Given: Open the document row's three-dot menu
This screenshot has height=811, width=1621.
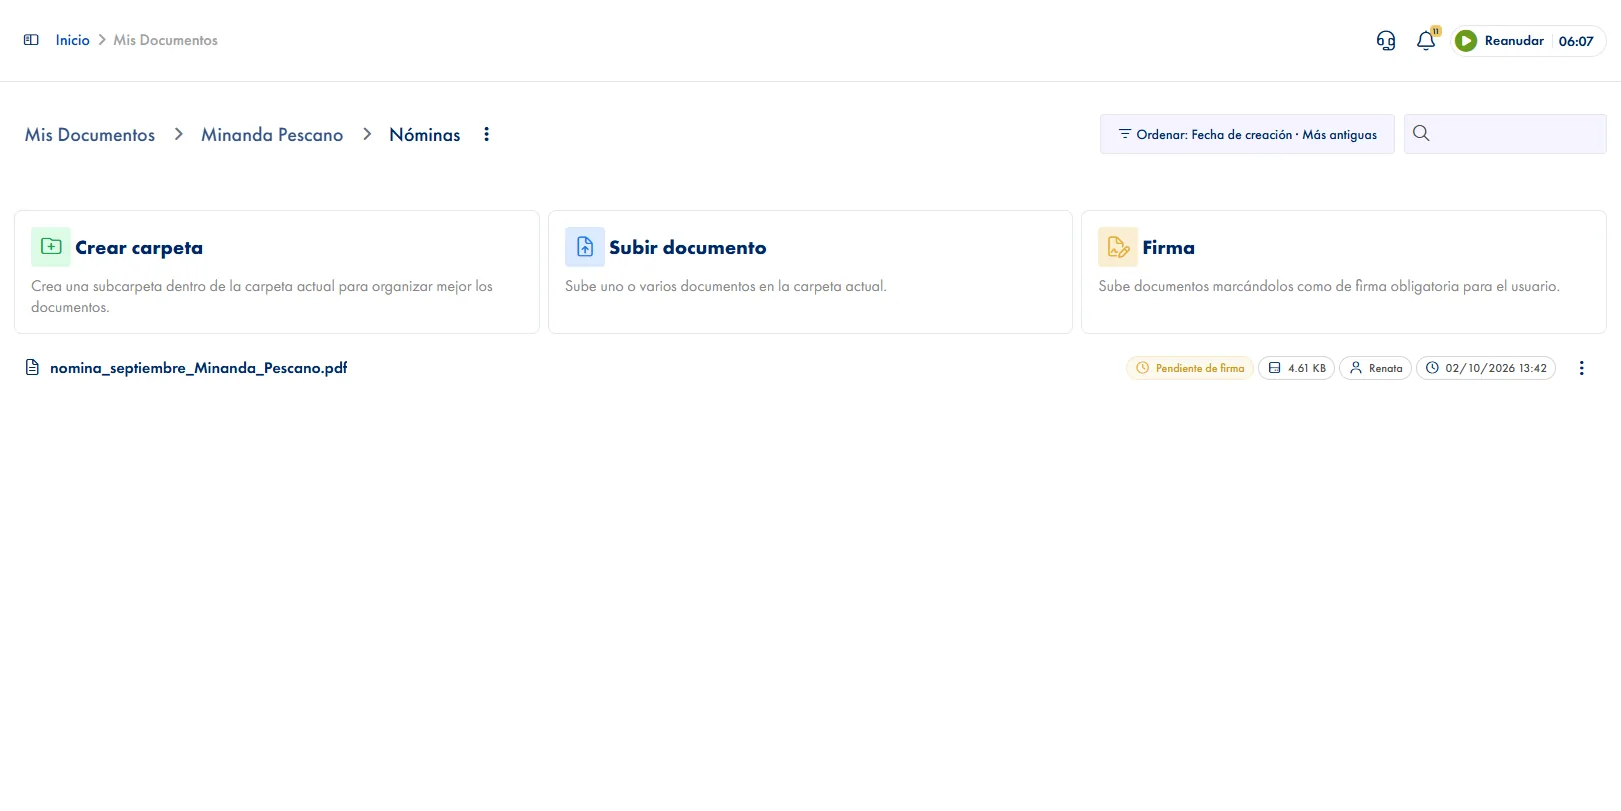Looking at the screenshot, I should click(1581, 368).
